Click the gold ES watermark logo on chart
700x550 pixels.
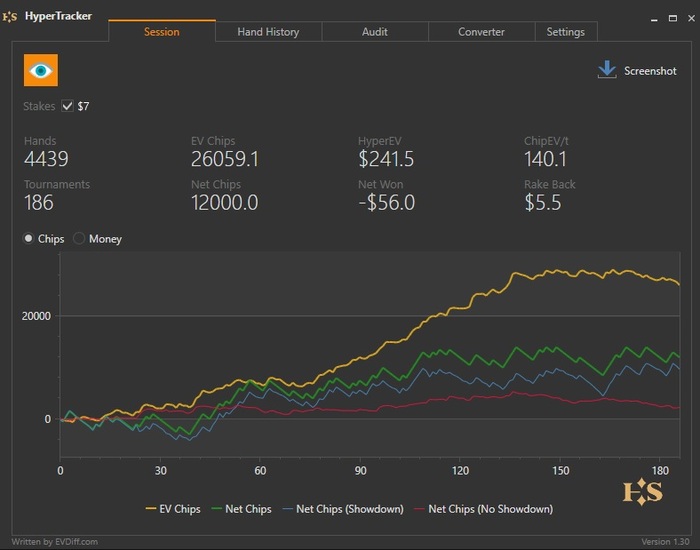click(640, 492)
